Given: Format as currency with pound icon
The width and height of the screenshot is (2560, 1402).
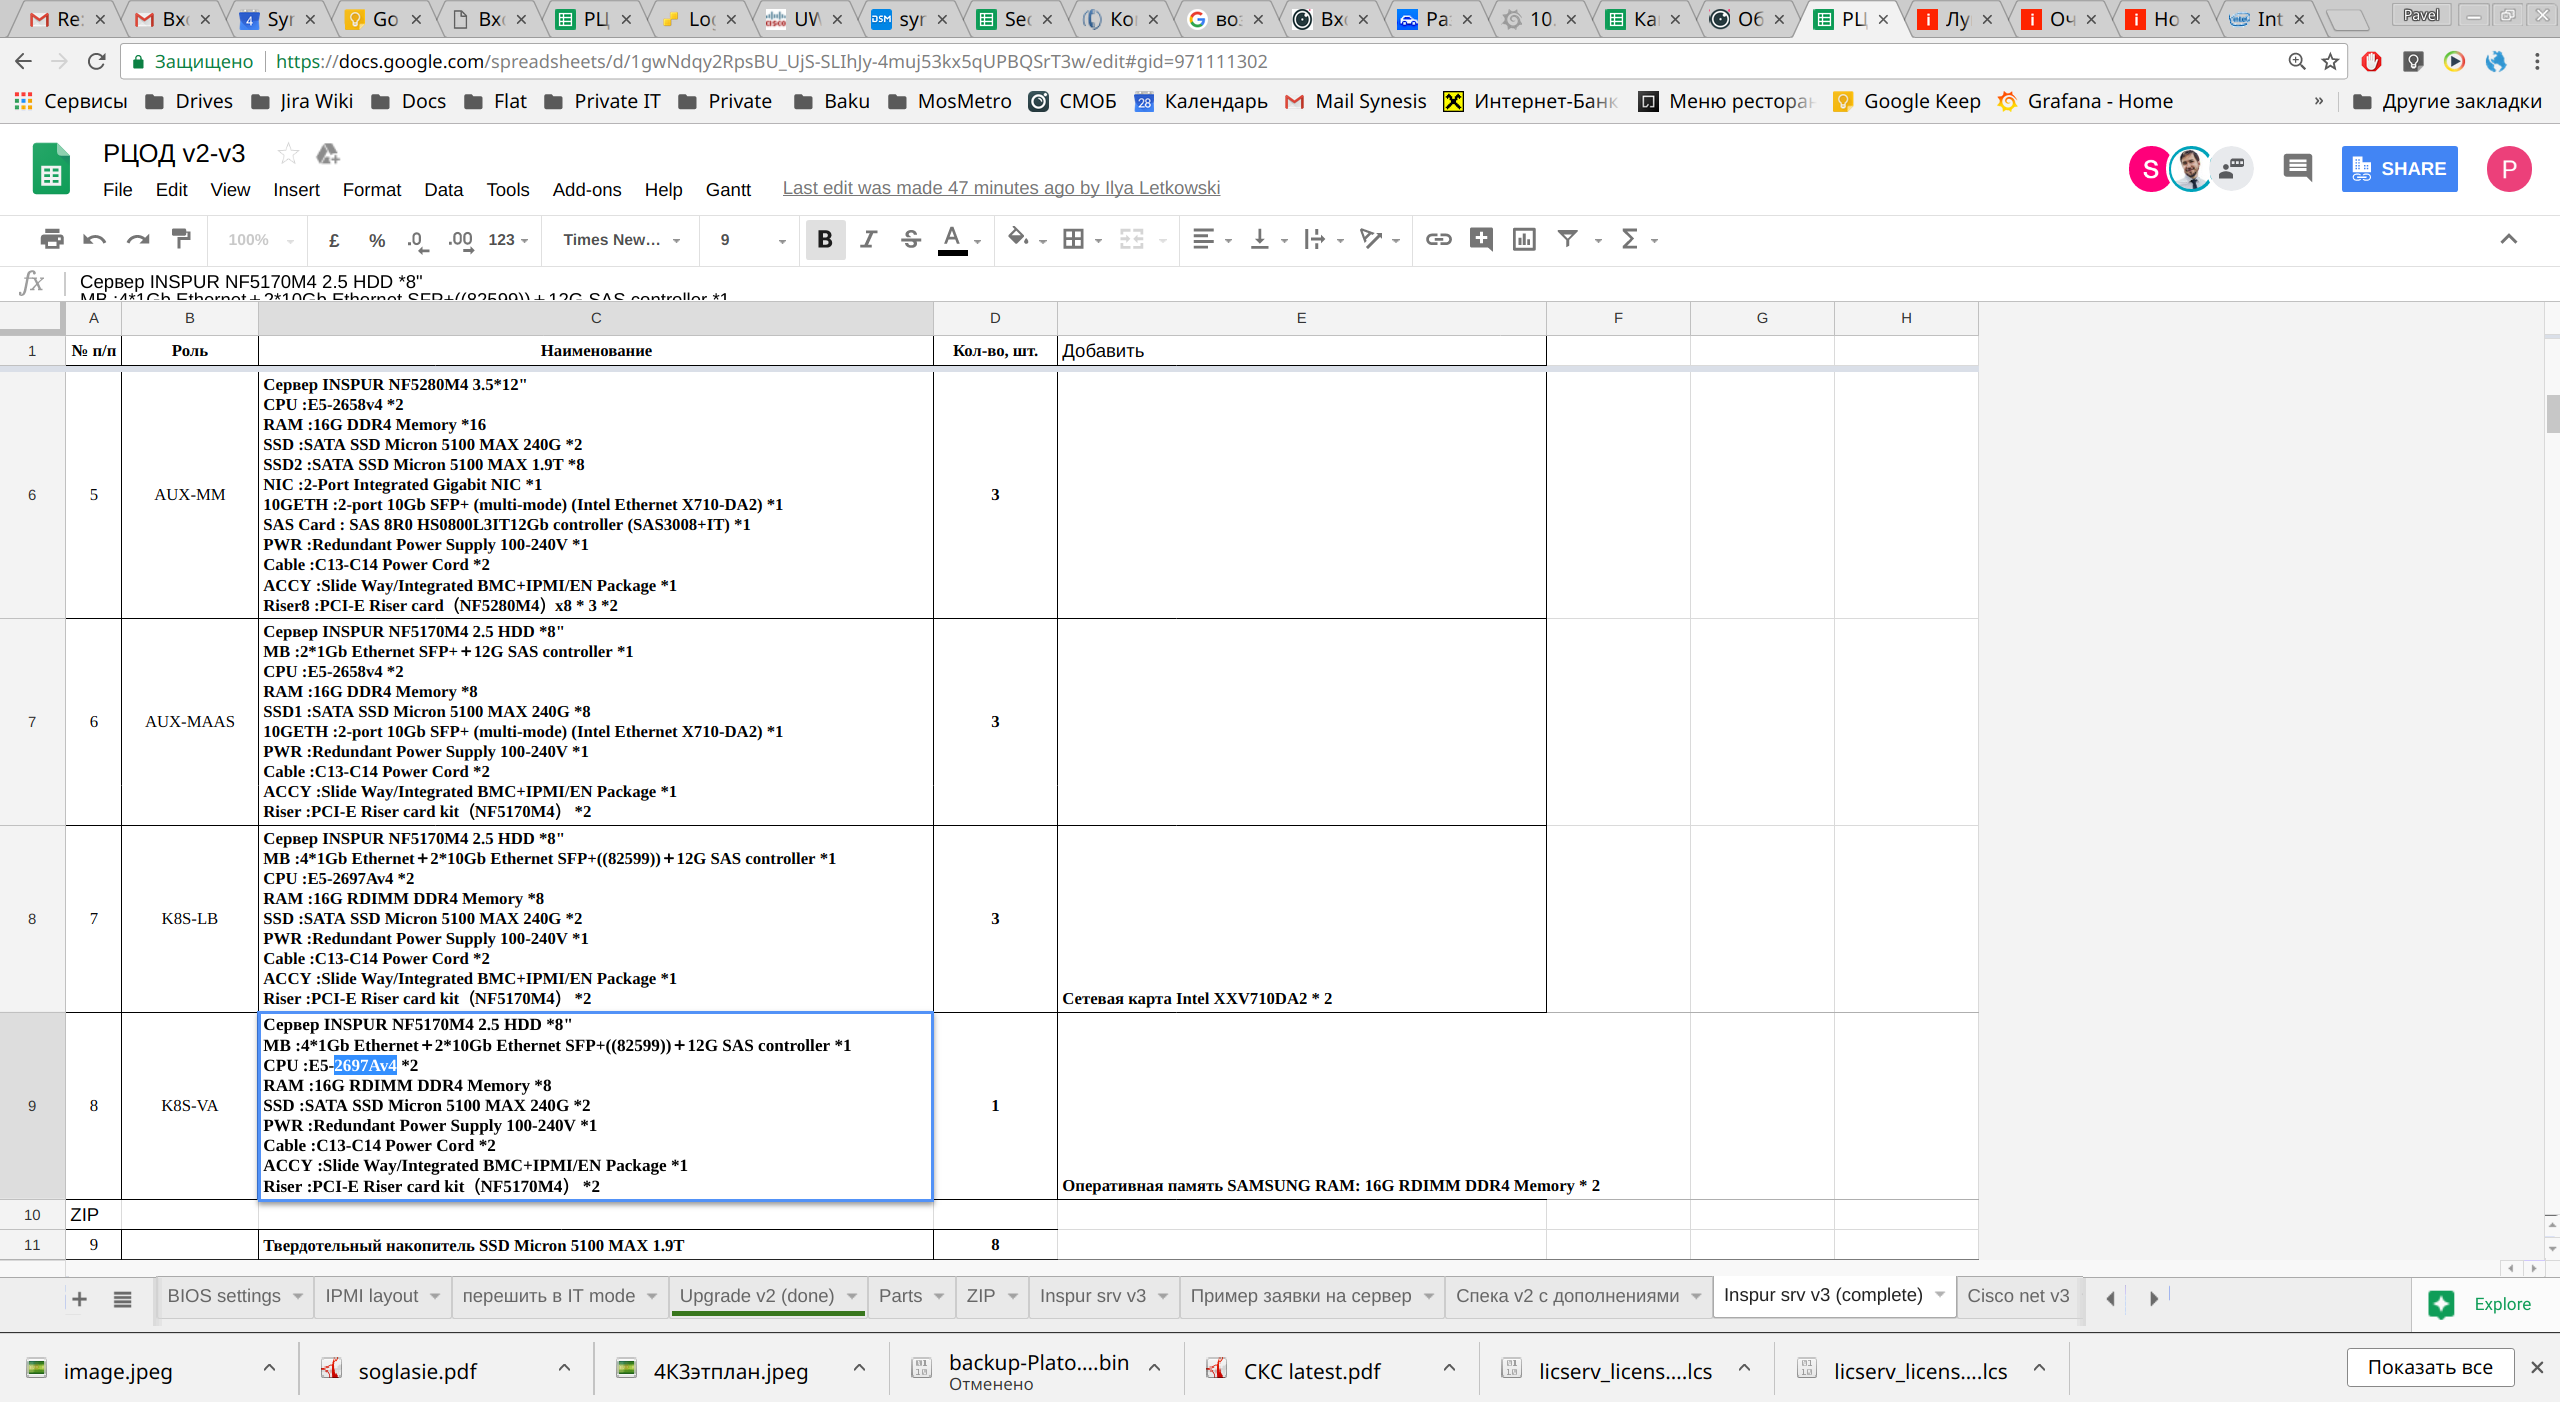Looking at the screenshot, I should 334,240.
